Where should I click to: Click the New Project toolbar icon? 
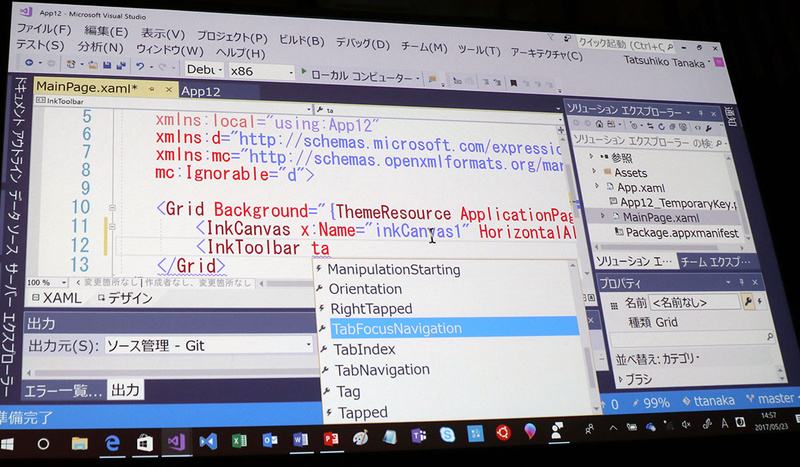click(x=71, y=64)
